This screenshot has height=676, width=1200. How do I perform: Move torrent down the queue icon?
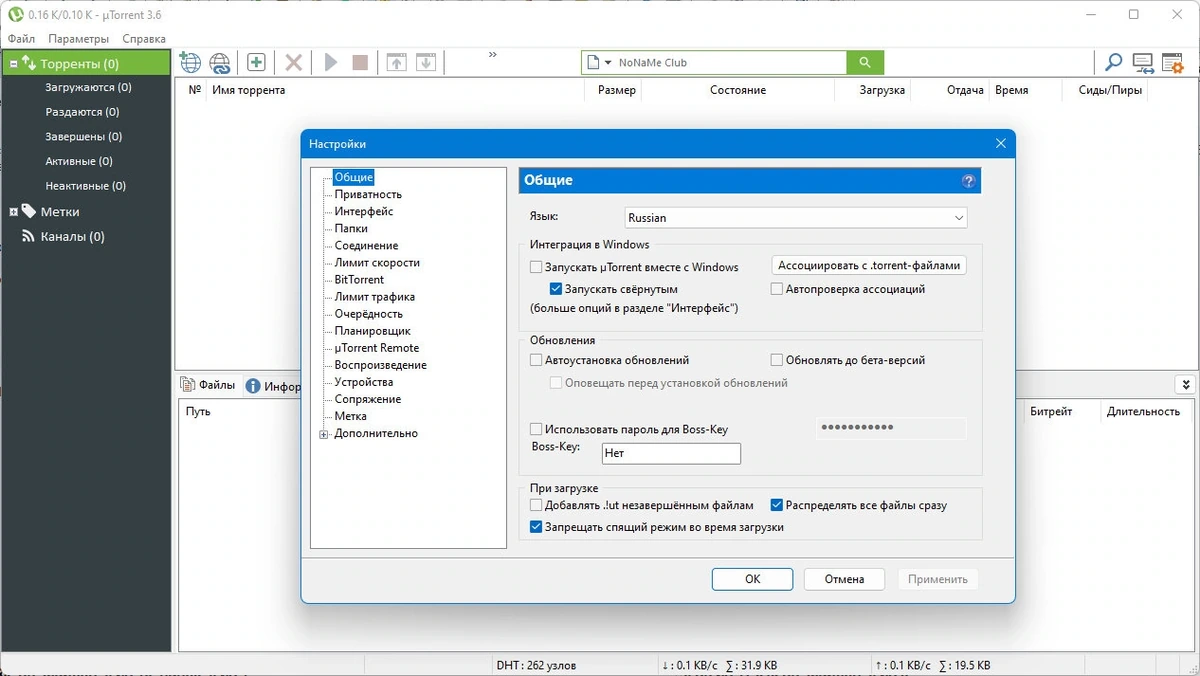[x=426, y=62]
